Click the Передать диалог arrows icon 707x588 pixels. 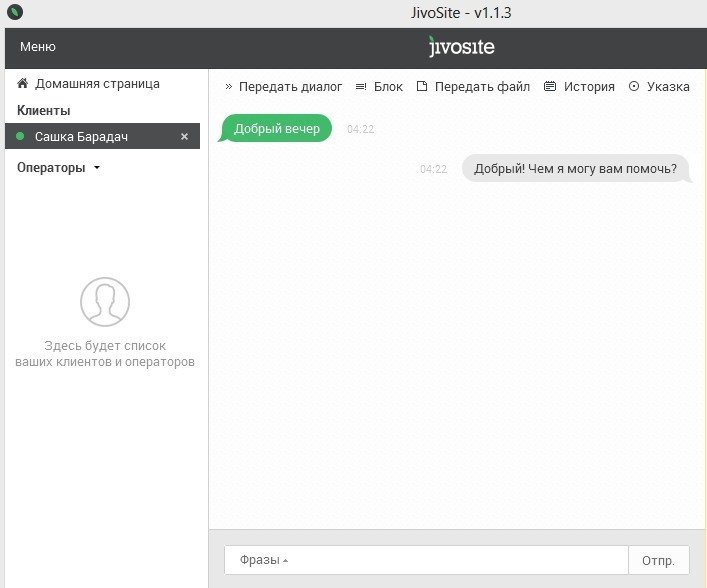228,87
